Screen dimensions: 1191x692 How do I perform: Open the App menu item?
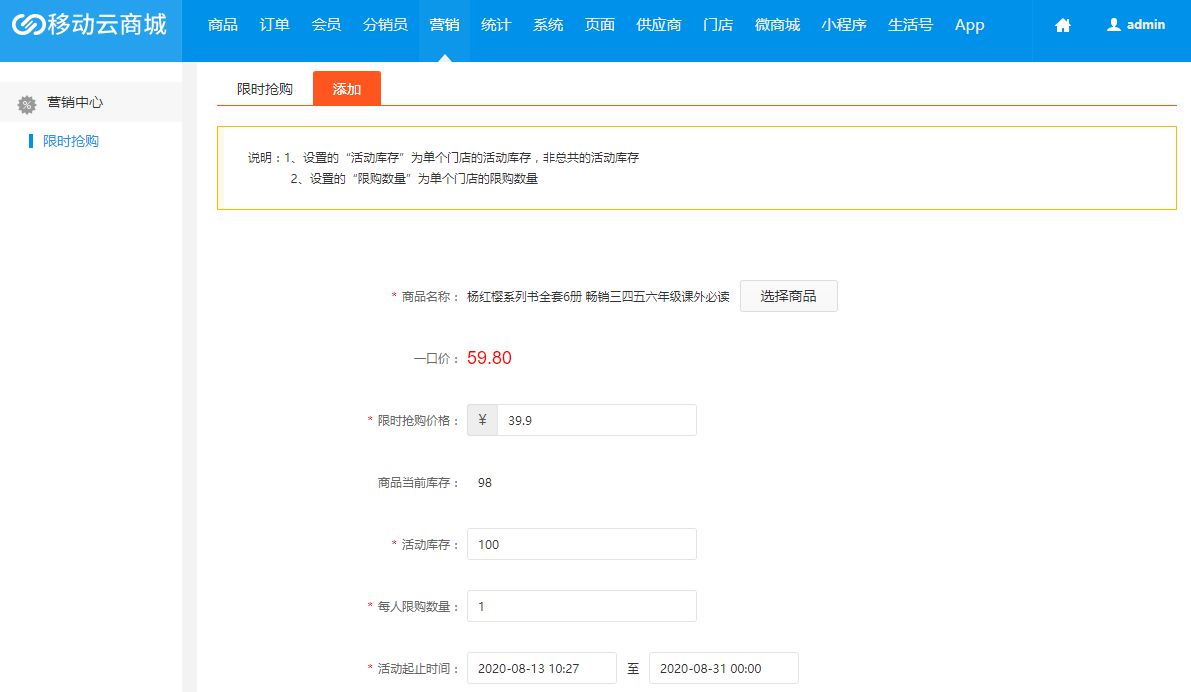[x=968, y=25]
